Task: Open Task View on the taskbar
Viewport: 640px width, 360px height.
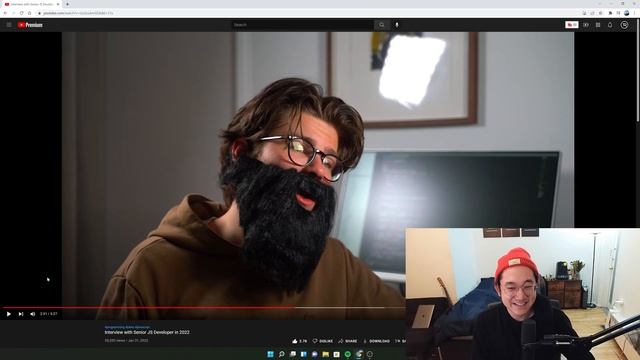Action: tap(293, 354)
